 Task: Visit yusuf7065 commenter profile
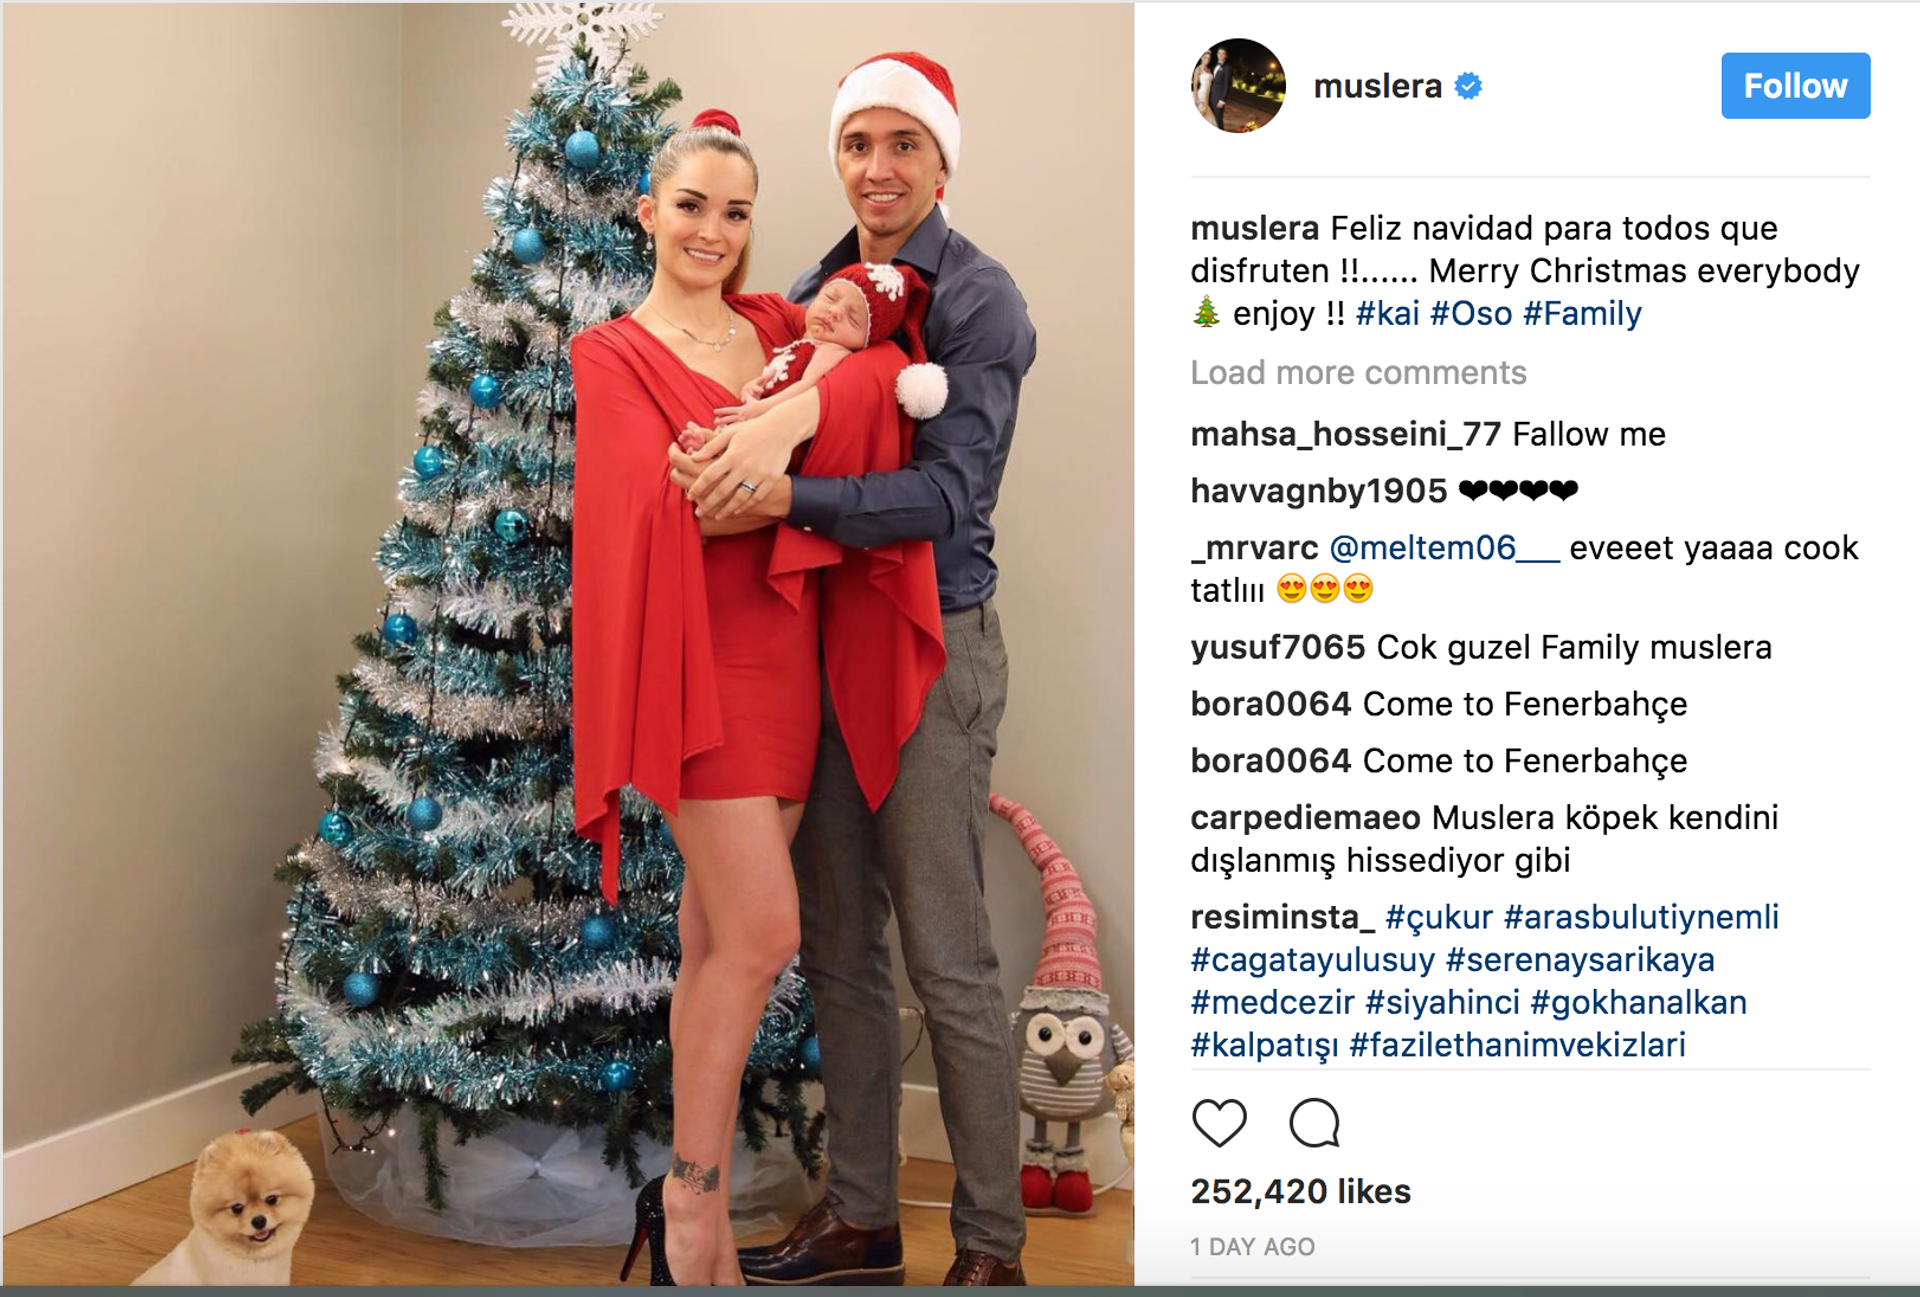pos(1277,647)
